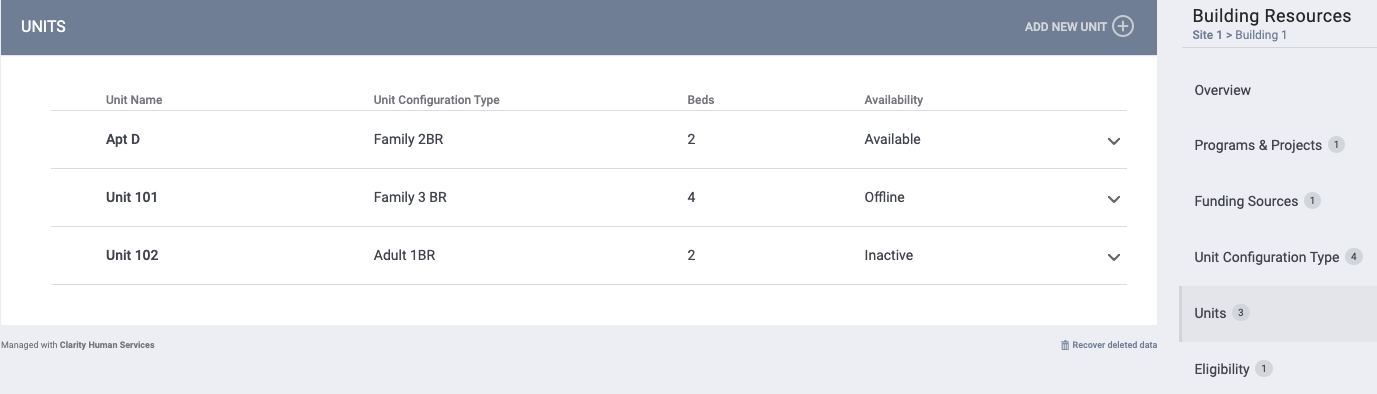This screenshot has height=394, width=1377.
Task: Click the ADD NEW UNIT text button
Action: tap(1065, 27)
